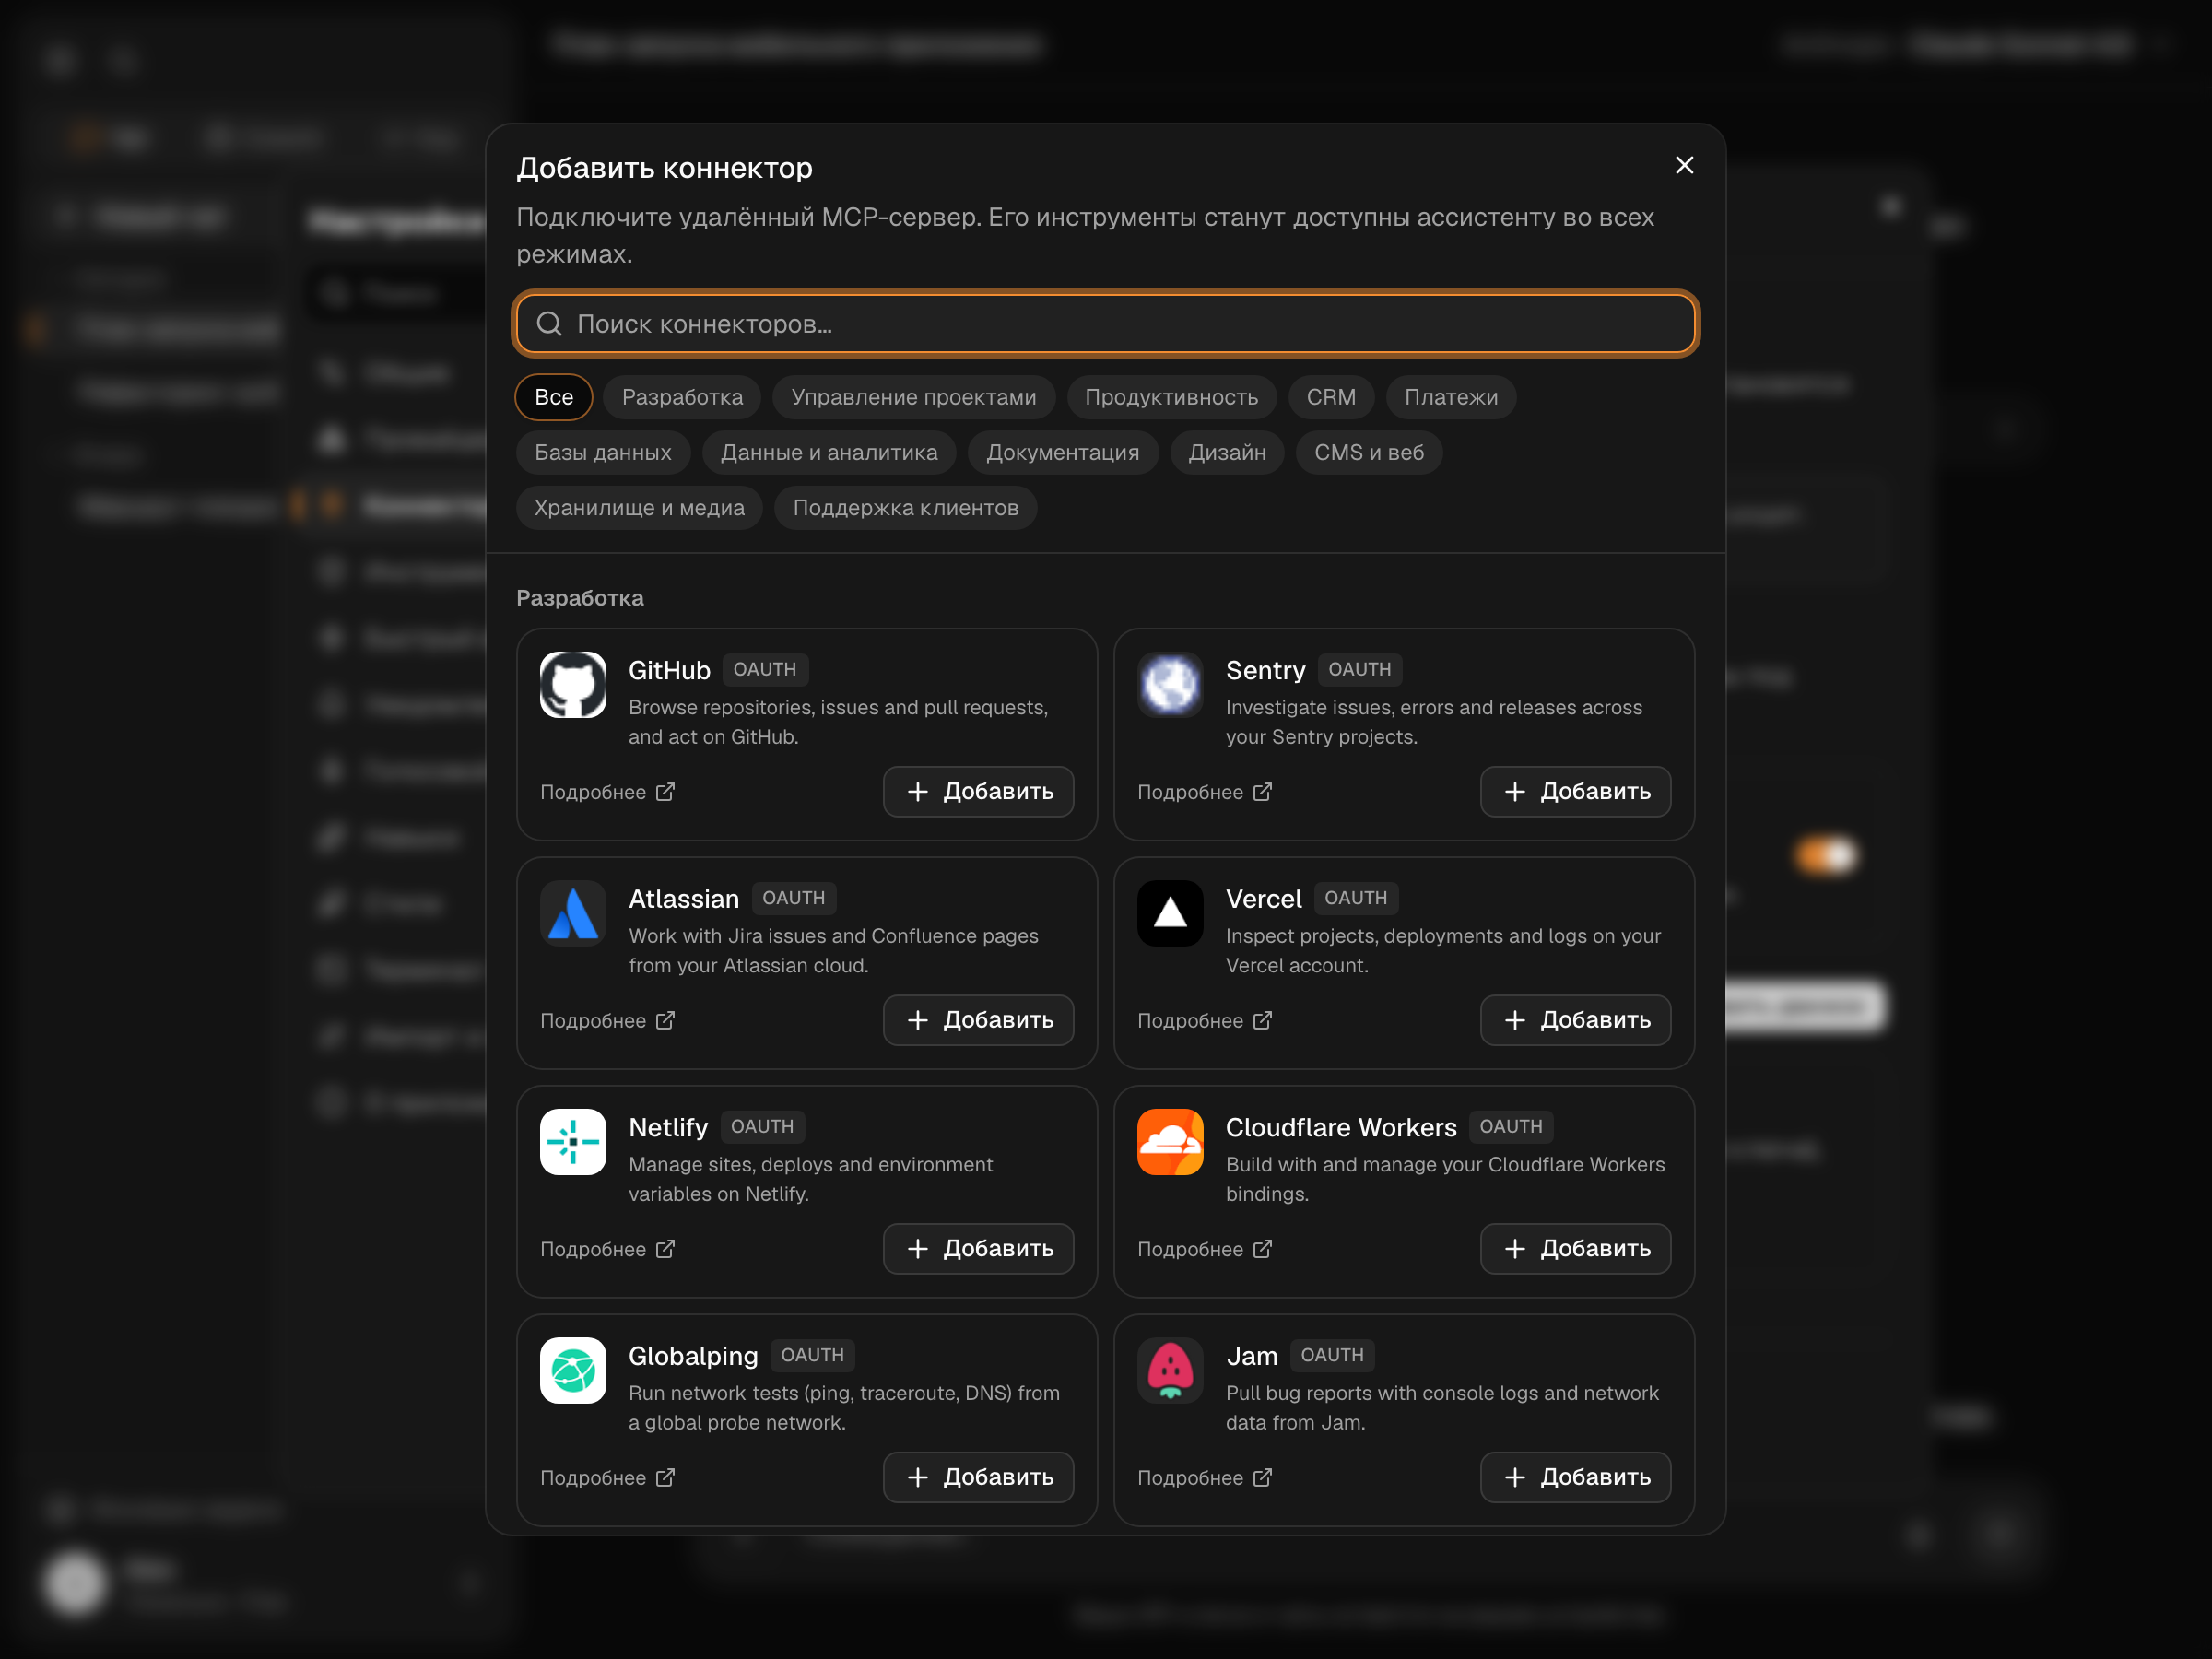Click the Vercel triangle logo icon

[1170, 913]
